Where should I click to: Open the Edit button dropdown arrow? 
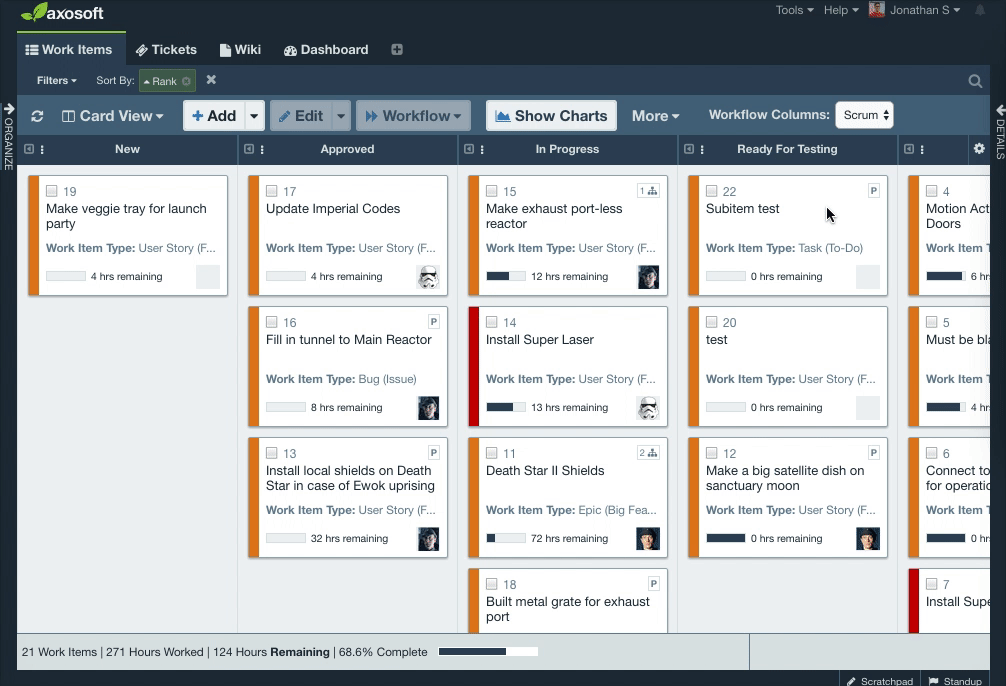[341, 116]
